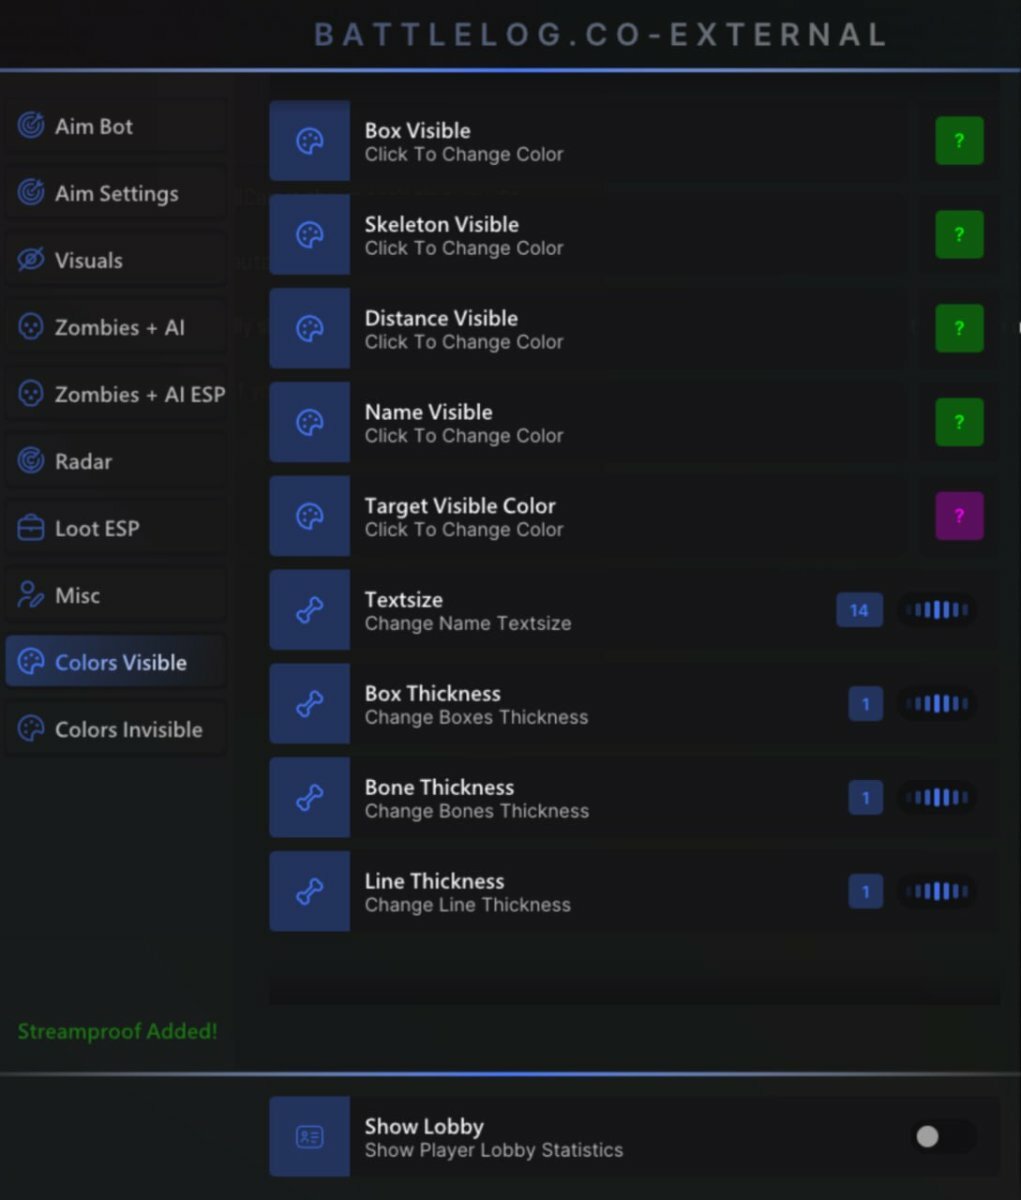1021x1200 pixels.
Task: Go to the Aim Settings page
Action: 117,193
